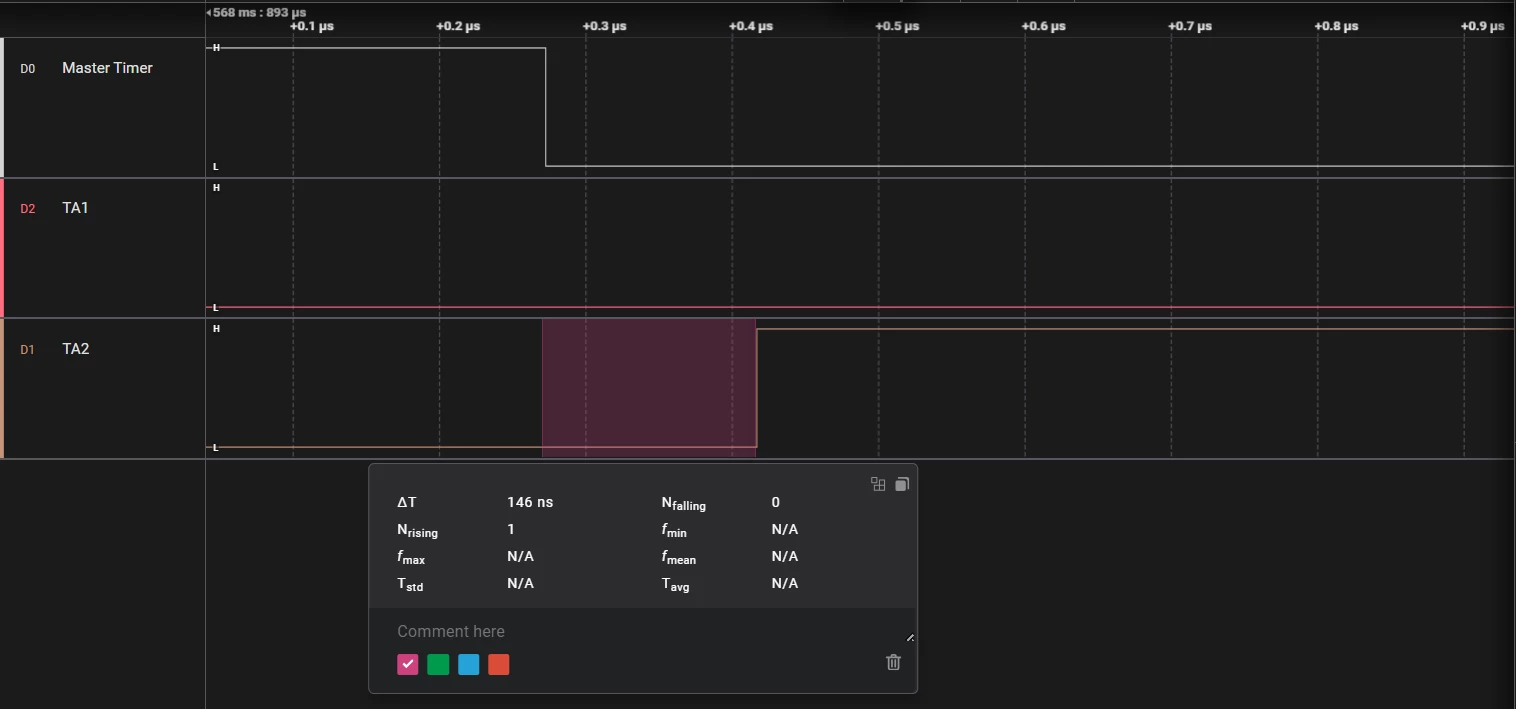1516x709 pixels.
Task: Click the D0 channel identifier
Action: pos(28,69)
